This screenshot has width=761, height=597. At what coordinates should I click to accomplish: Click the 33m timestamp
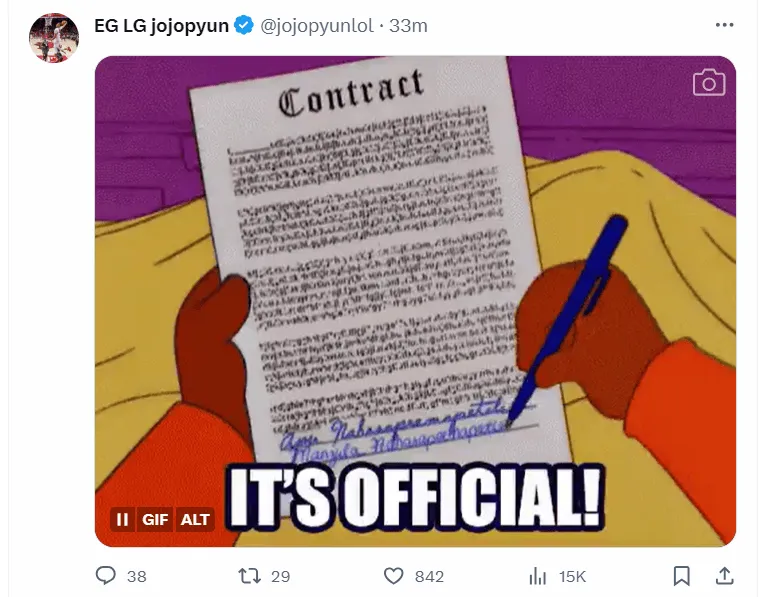tap(408, 25)
